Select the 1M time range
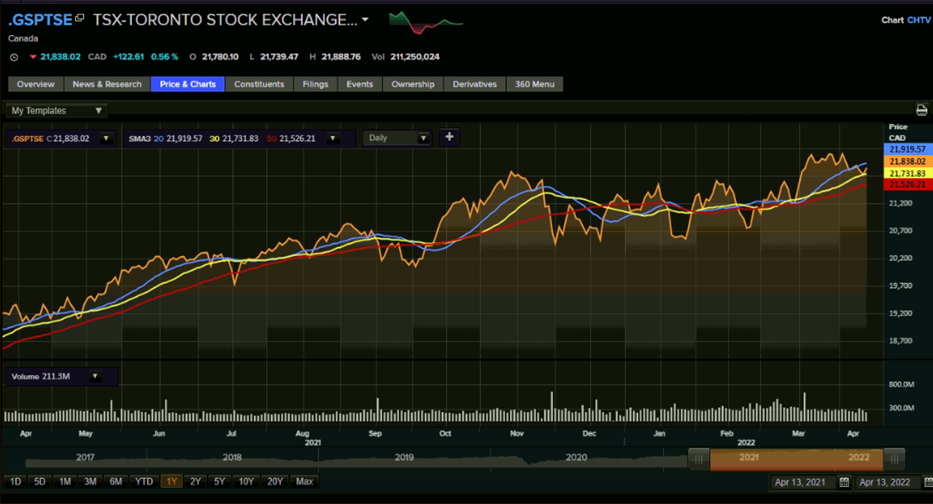933x504 pixels. pos(65,481)
